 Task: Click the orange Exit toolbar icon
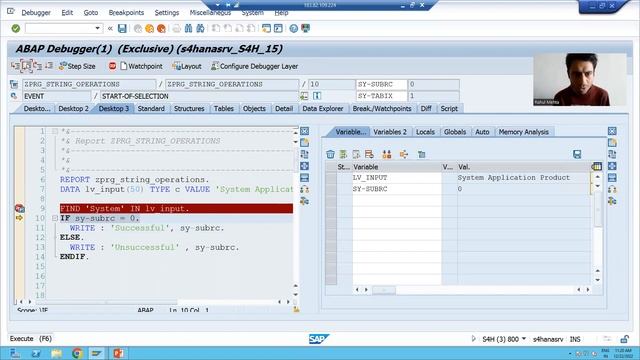tap(149, 29)
